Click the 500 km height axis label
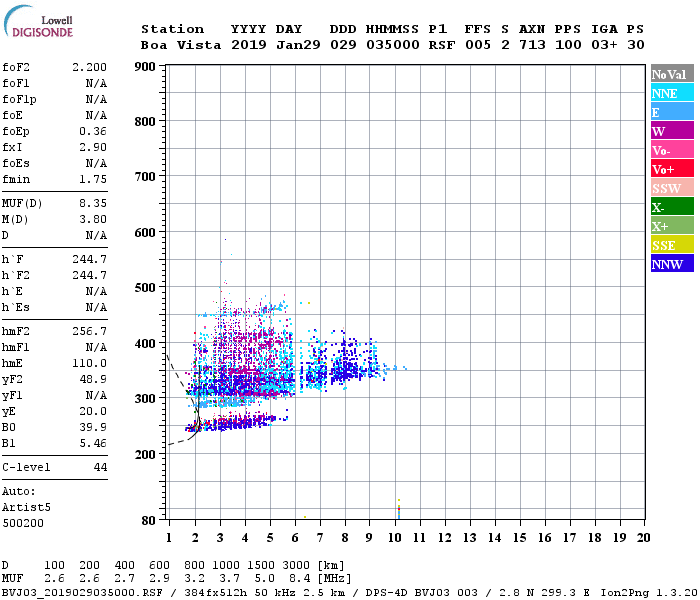Screen dimensions: 700x600 pos(145,288)
